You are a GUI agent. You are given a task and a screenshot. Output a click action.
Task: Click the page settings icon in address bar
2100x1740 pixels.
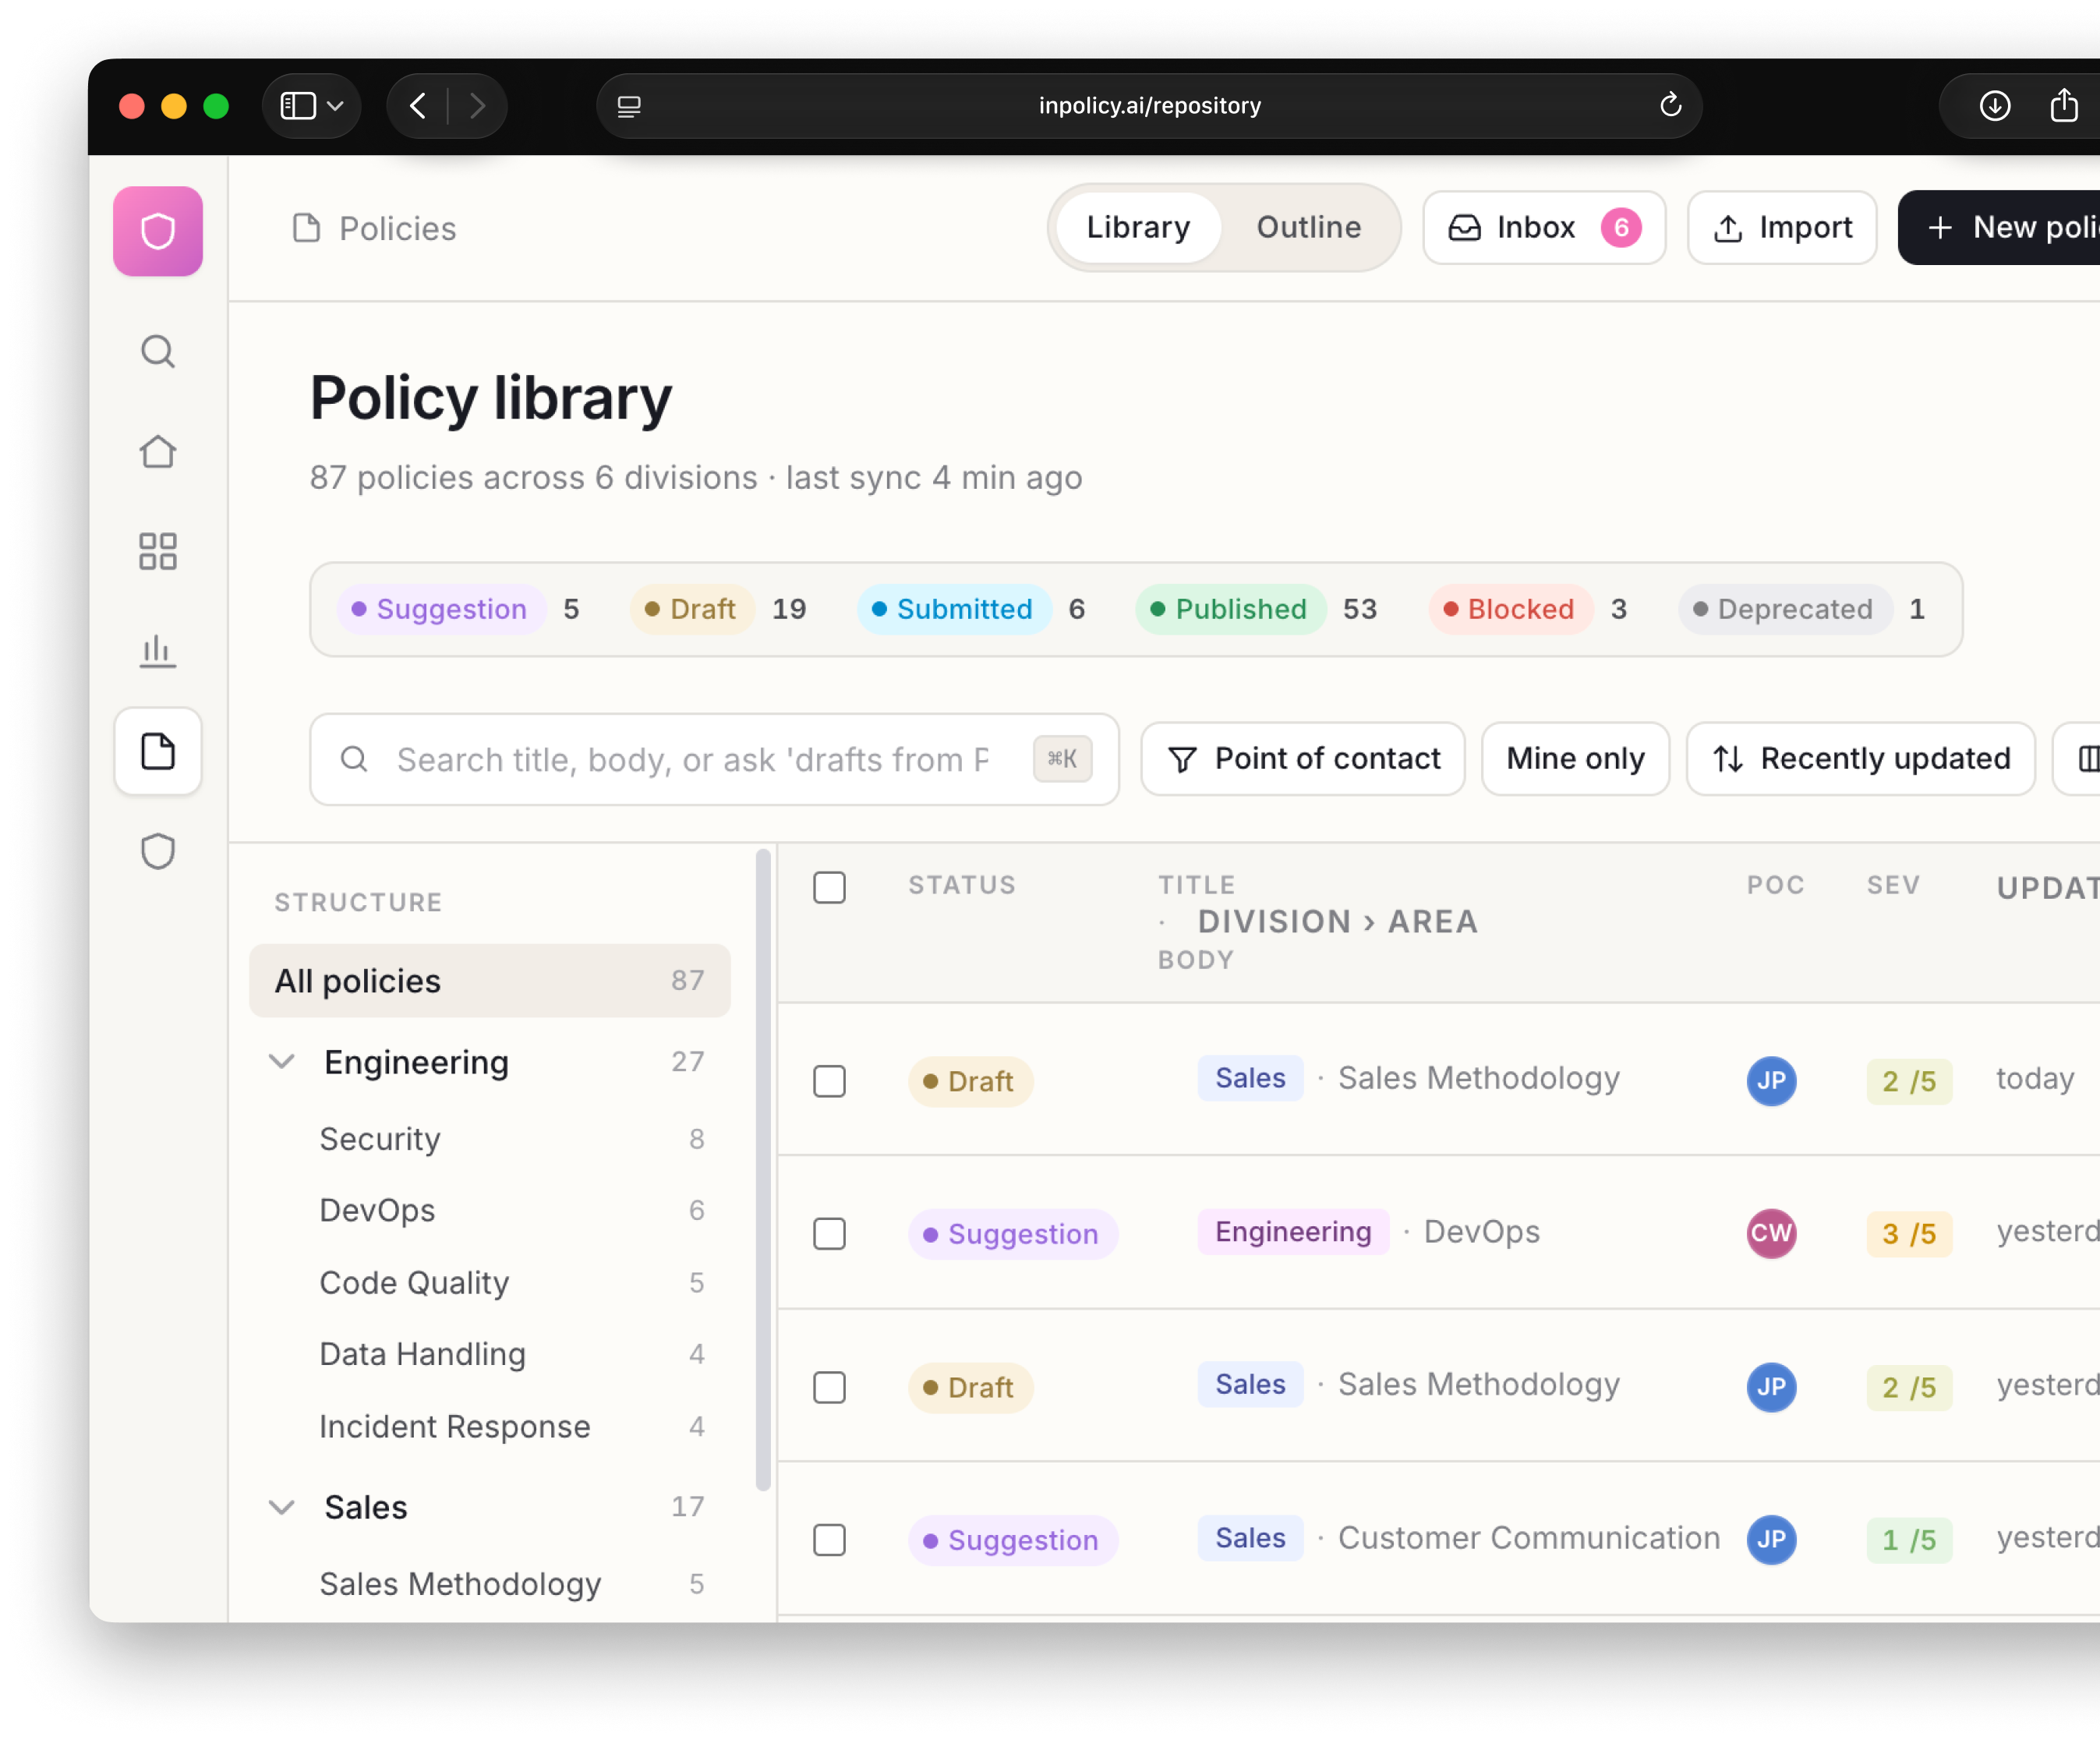tap(629, 106)
